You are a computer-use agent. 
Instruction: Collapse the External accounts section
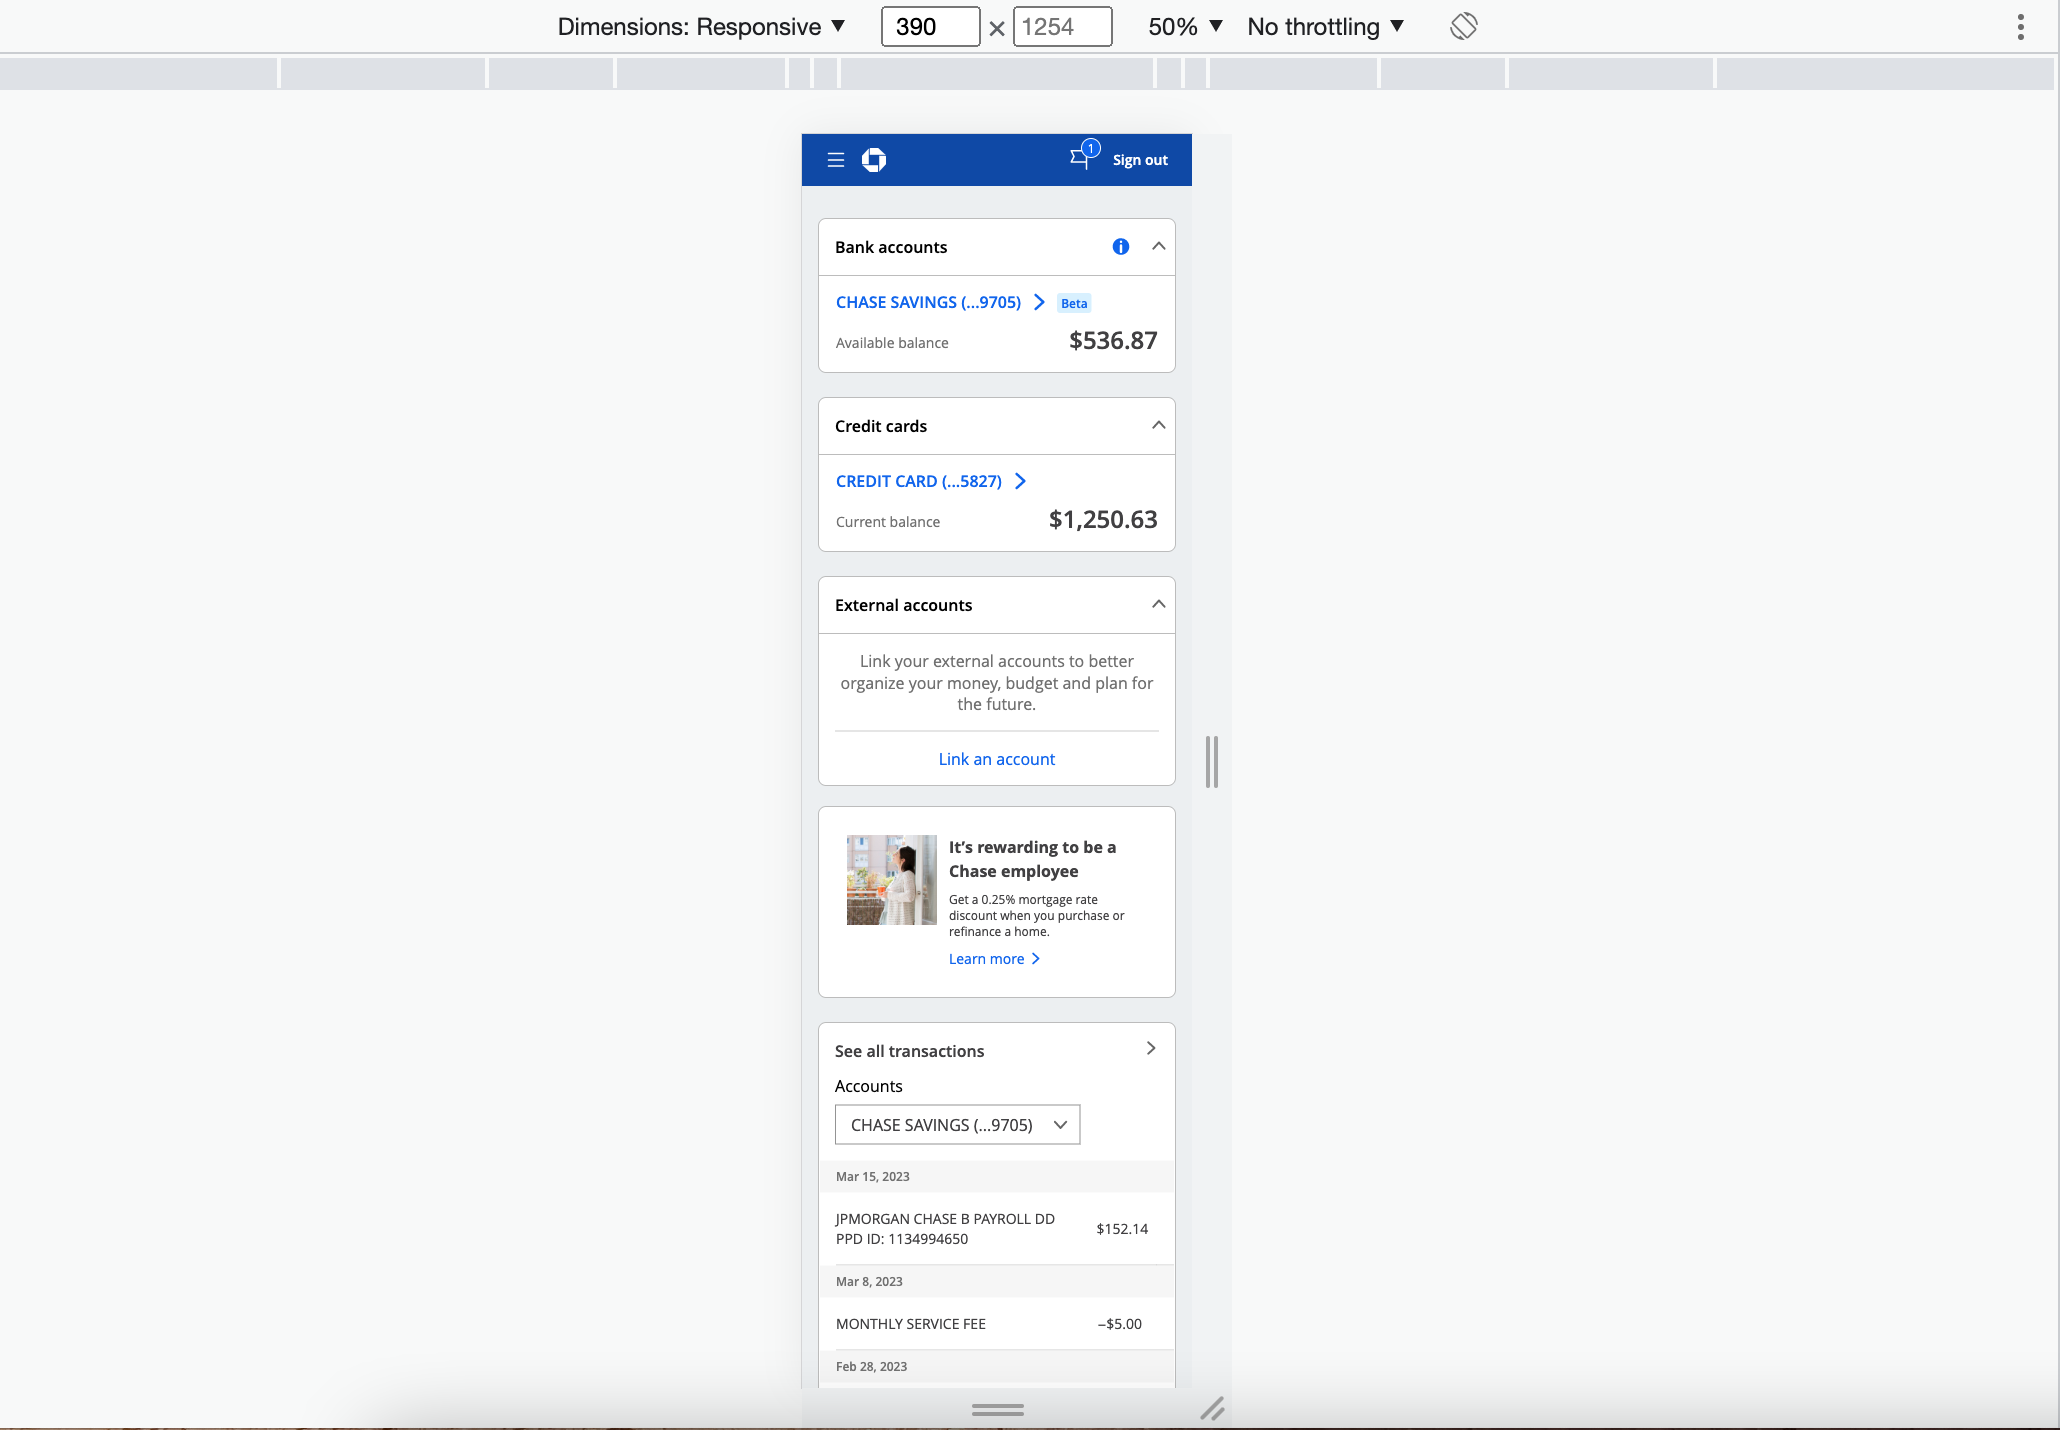pos(1158,604)
